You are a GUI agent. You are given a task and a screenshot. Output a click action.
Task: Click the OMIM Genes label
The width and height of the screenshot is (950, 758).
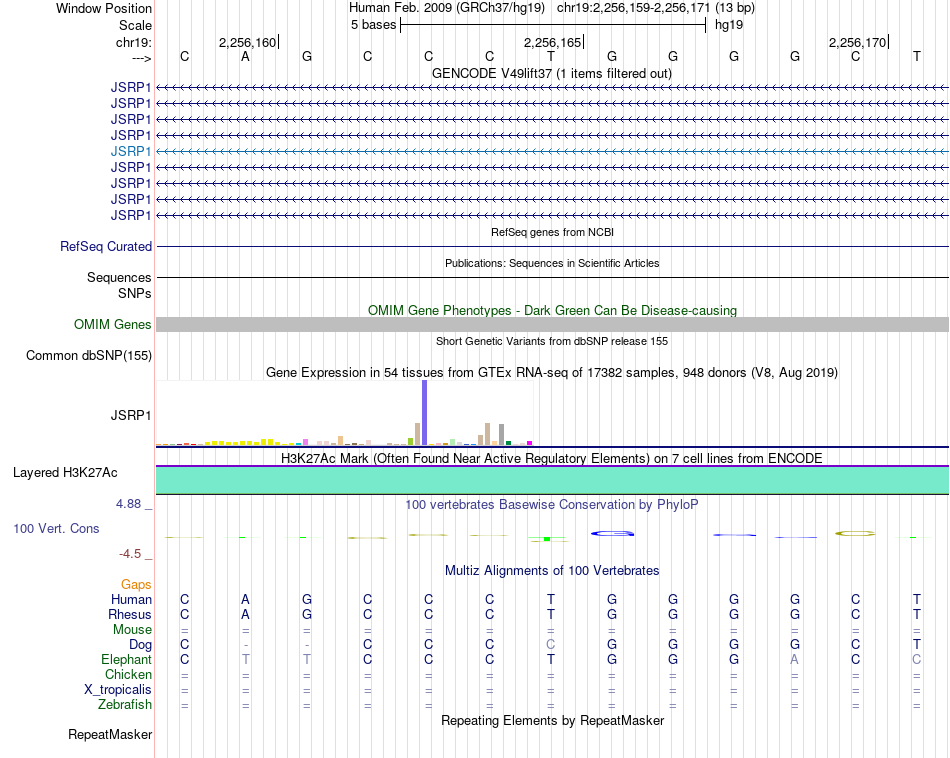[113, 324]
